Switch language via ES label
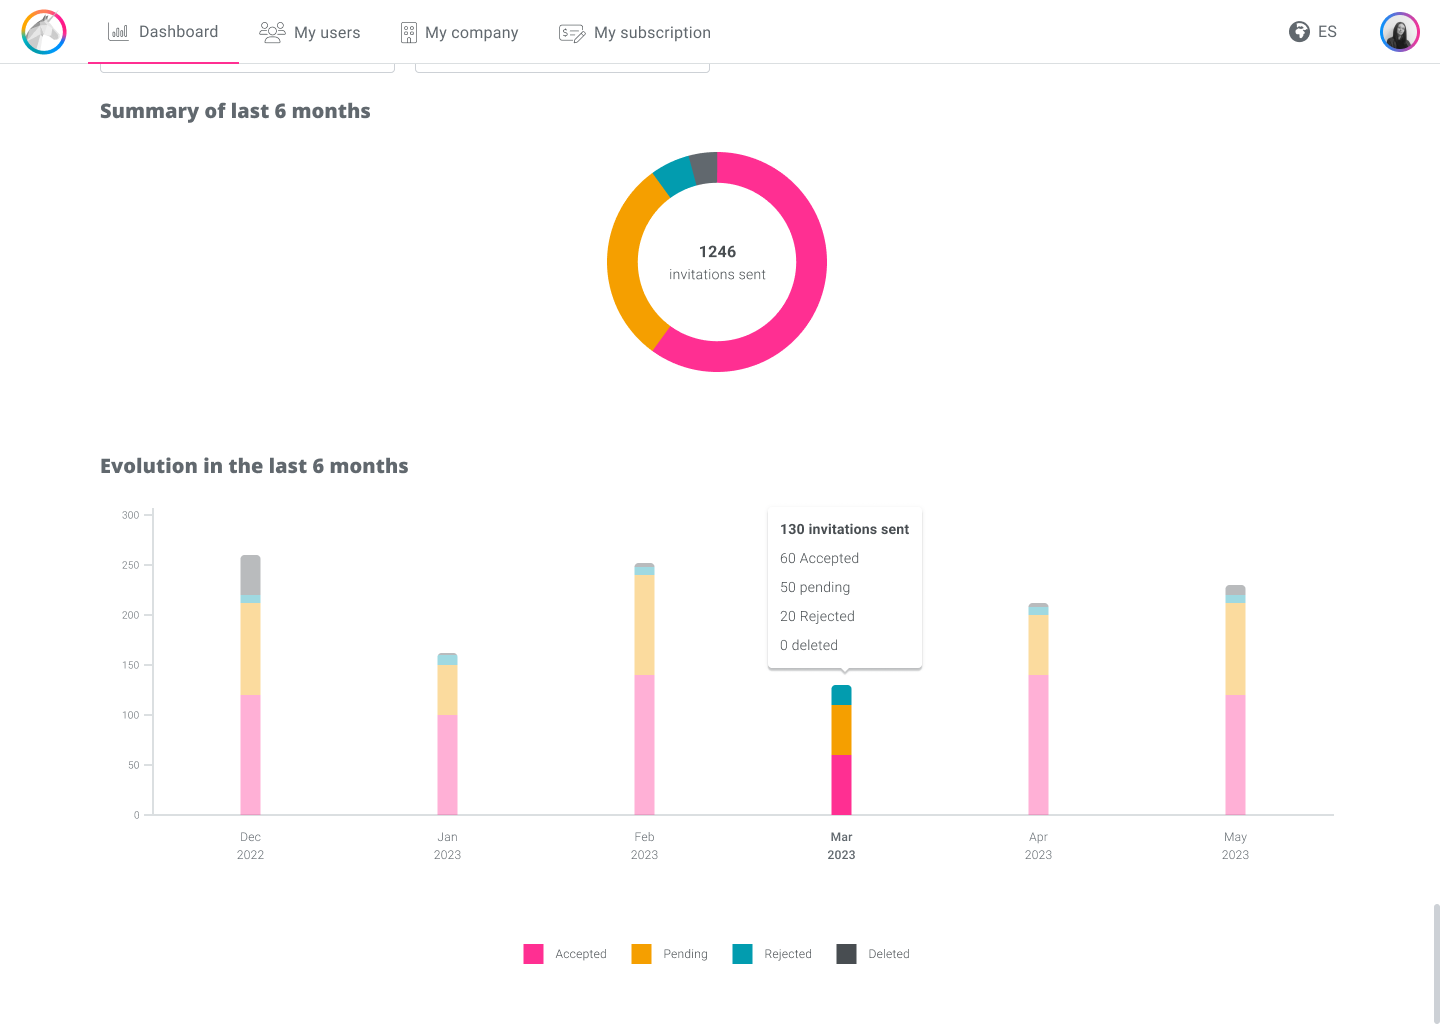The width and height of the screenshot is (1440, 1024). coord(1327,32)
